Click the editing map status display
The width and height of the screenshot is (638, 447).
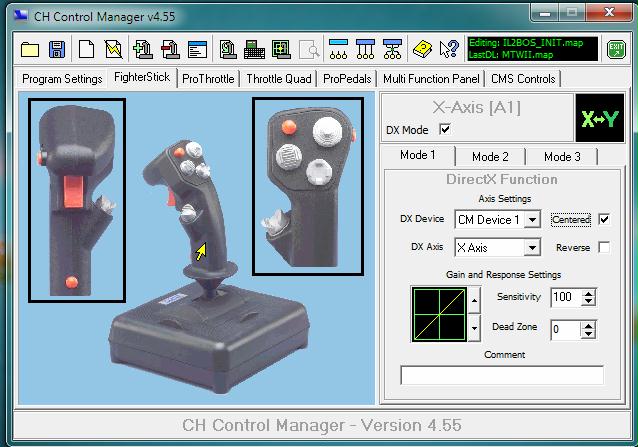[533, 49]
